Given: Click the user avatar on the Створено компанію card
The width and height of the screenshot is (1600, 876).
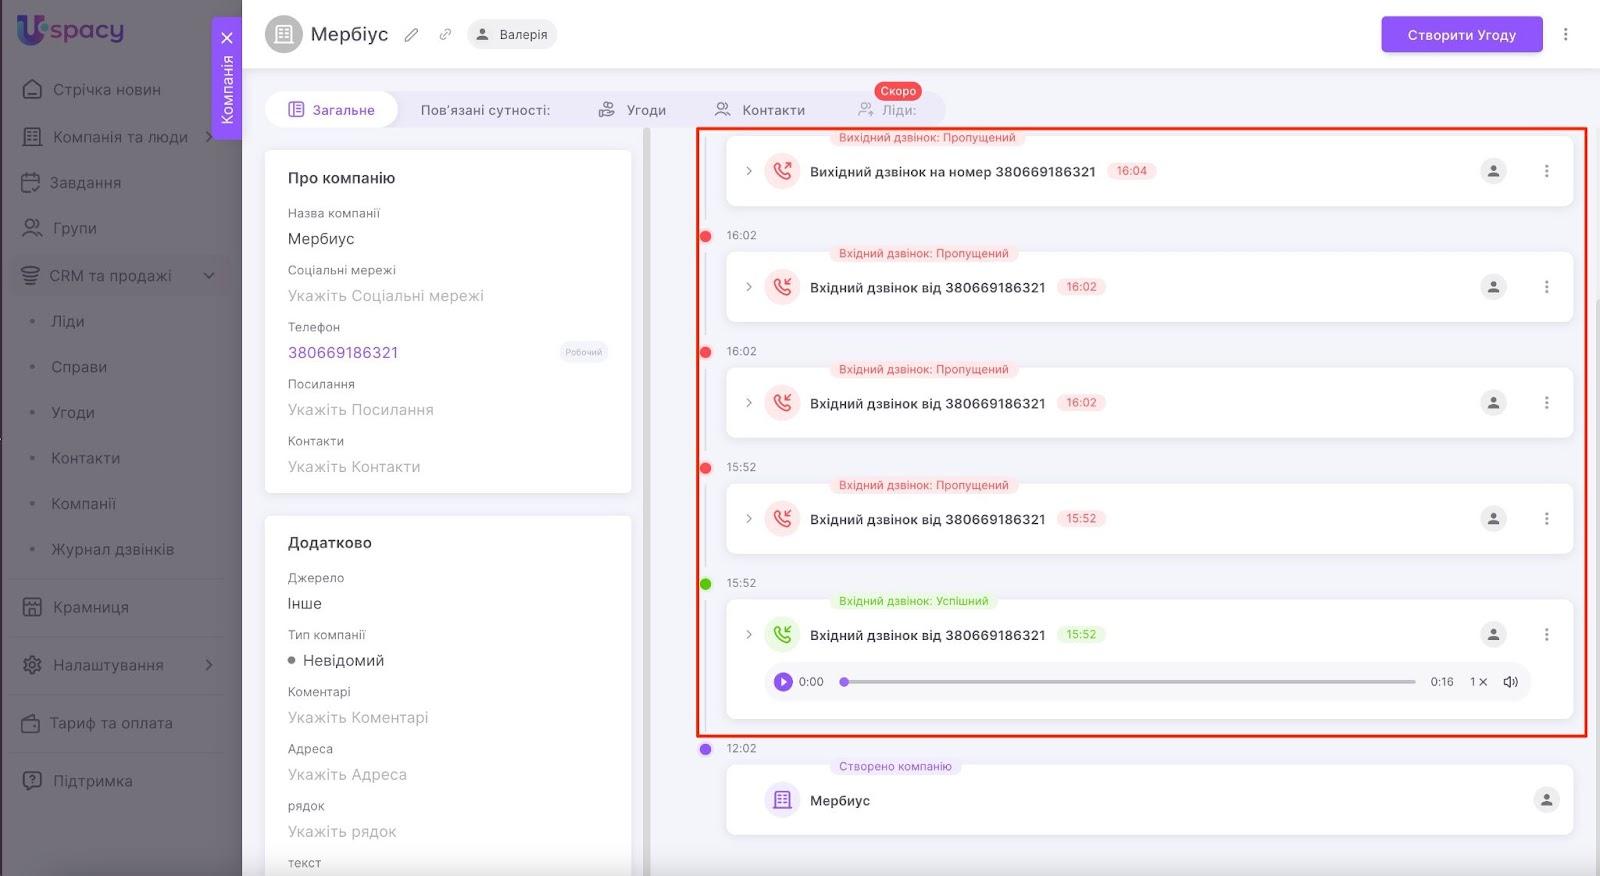Looking at the screenshot, I should [1546, 800].
